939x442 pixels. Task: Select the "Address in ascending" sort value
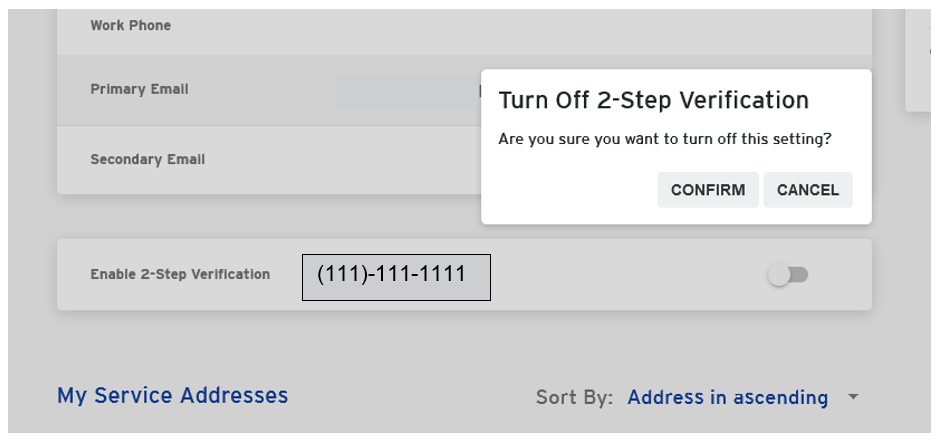pyautogui.click(x=727, y=398)
